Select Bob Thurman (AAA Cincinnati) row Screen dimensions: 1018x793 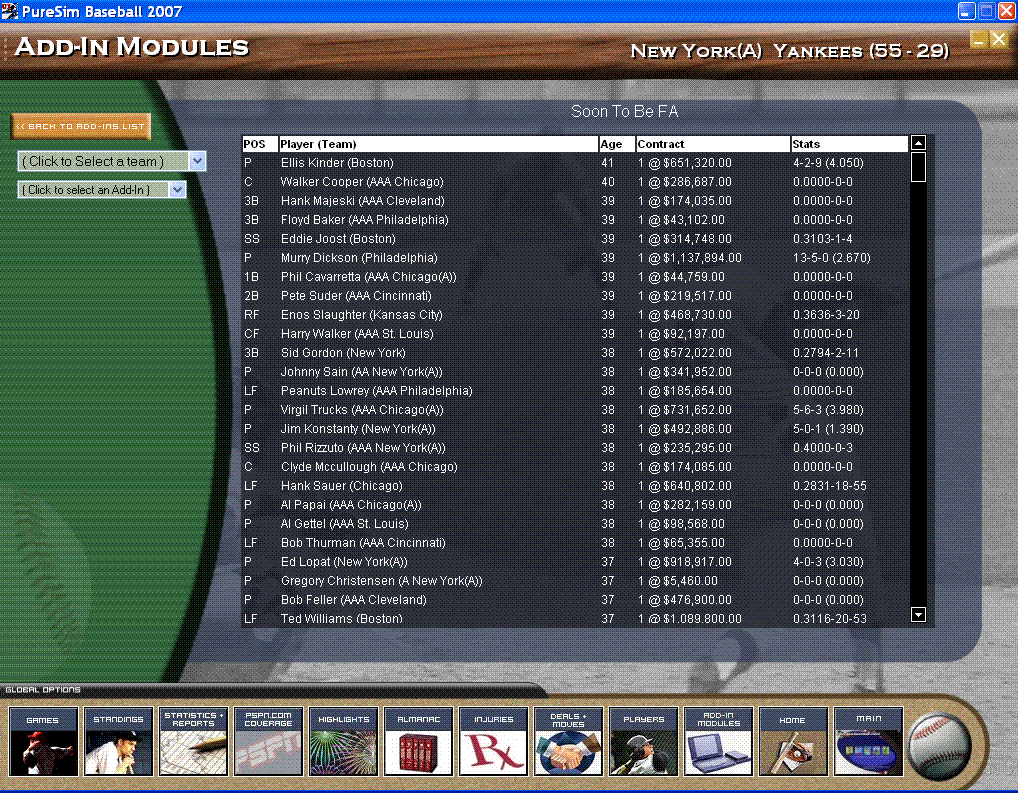[575, 543]
